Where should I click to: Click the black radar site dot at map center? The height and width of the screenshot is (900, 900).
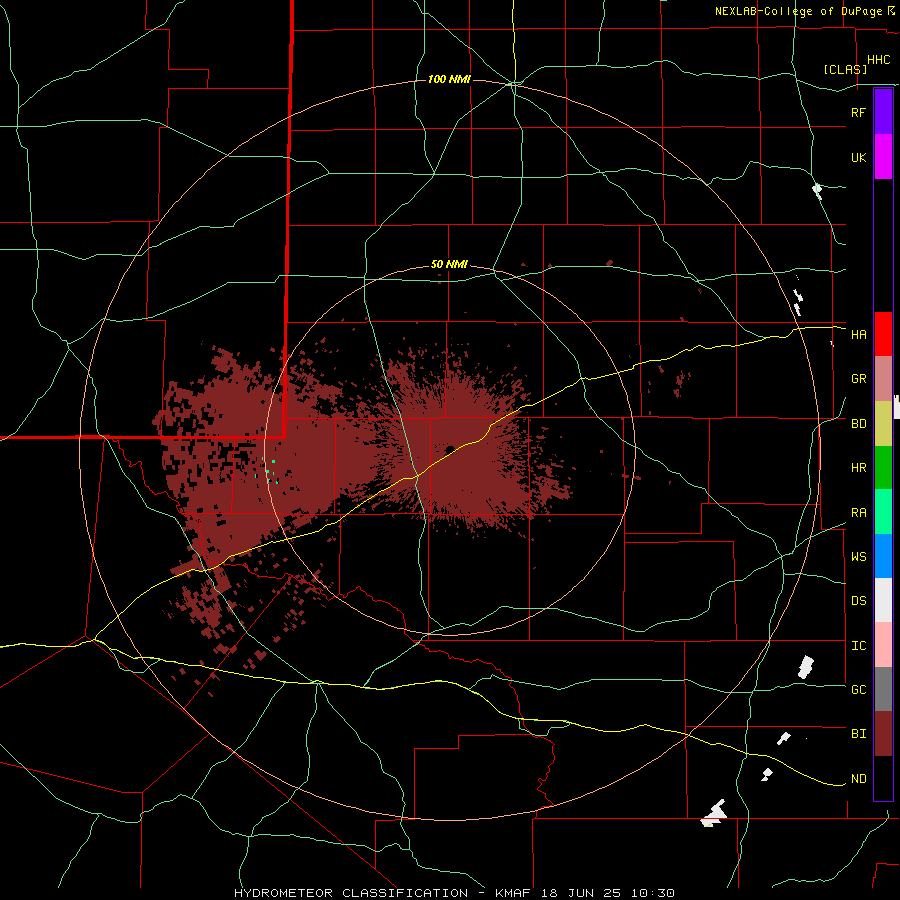(450, 449)
